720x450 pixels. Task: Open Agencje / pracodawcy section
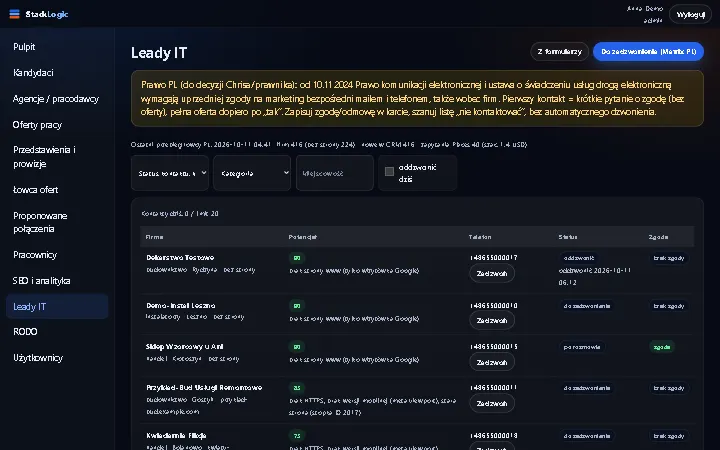[x=56, y=99]
